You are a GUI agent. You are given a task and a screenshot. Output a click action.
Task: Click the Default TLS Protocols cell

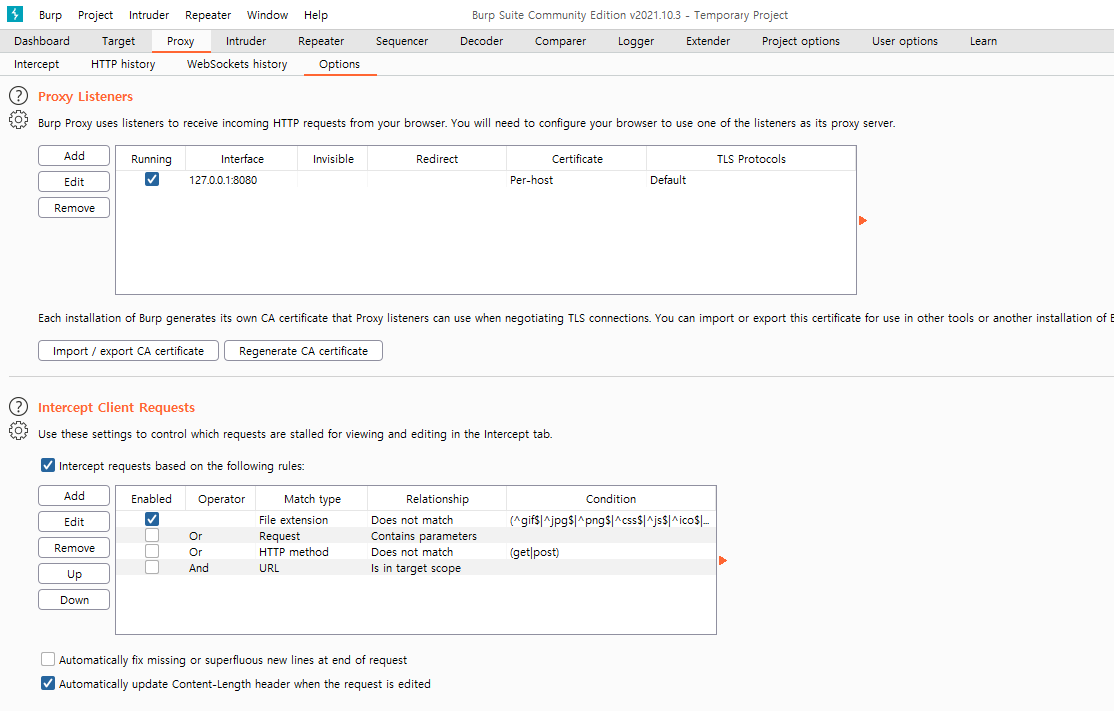click(x=751, y=180)
